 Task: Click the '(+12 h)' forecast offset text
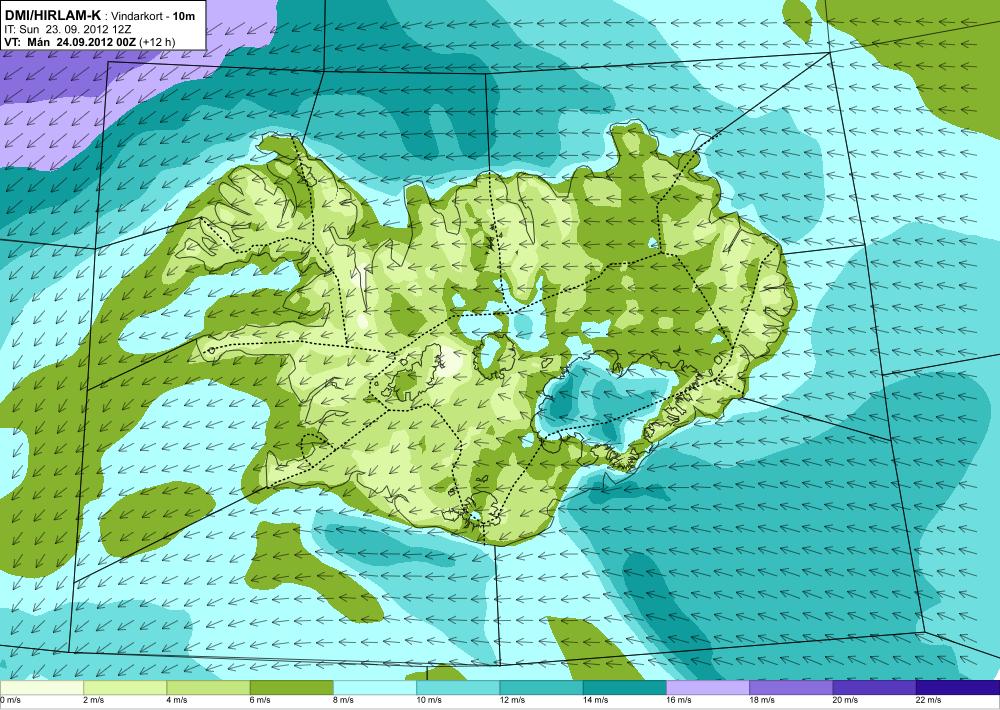[159, 42]
